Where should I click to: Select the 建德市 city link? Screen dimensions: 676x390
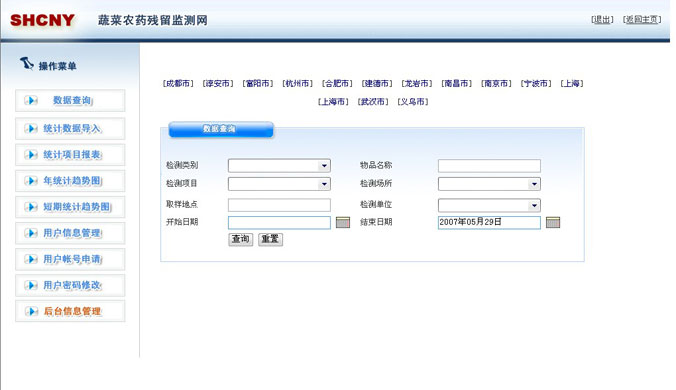click(x=377, y=84)
